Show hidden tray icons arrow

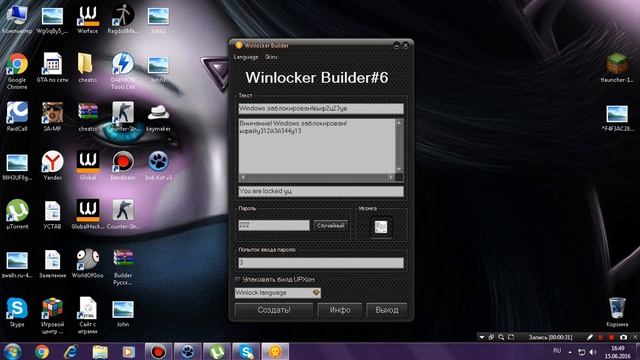pyautogui.click(x=570, y=351)
